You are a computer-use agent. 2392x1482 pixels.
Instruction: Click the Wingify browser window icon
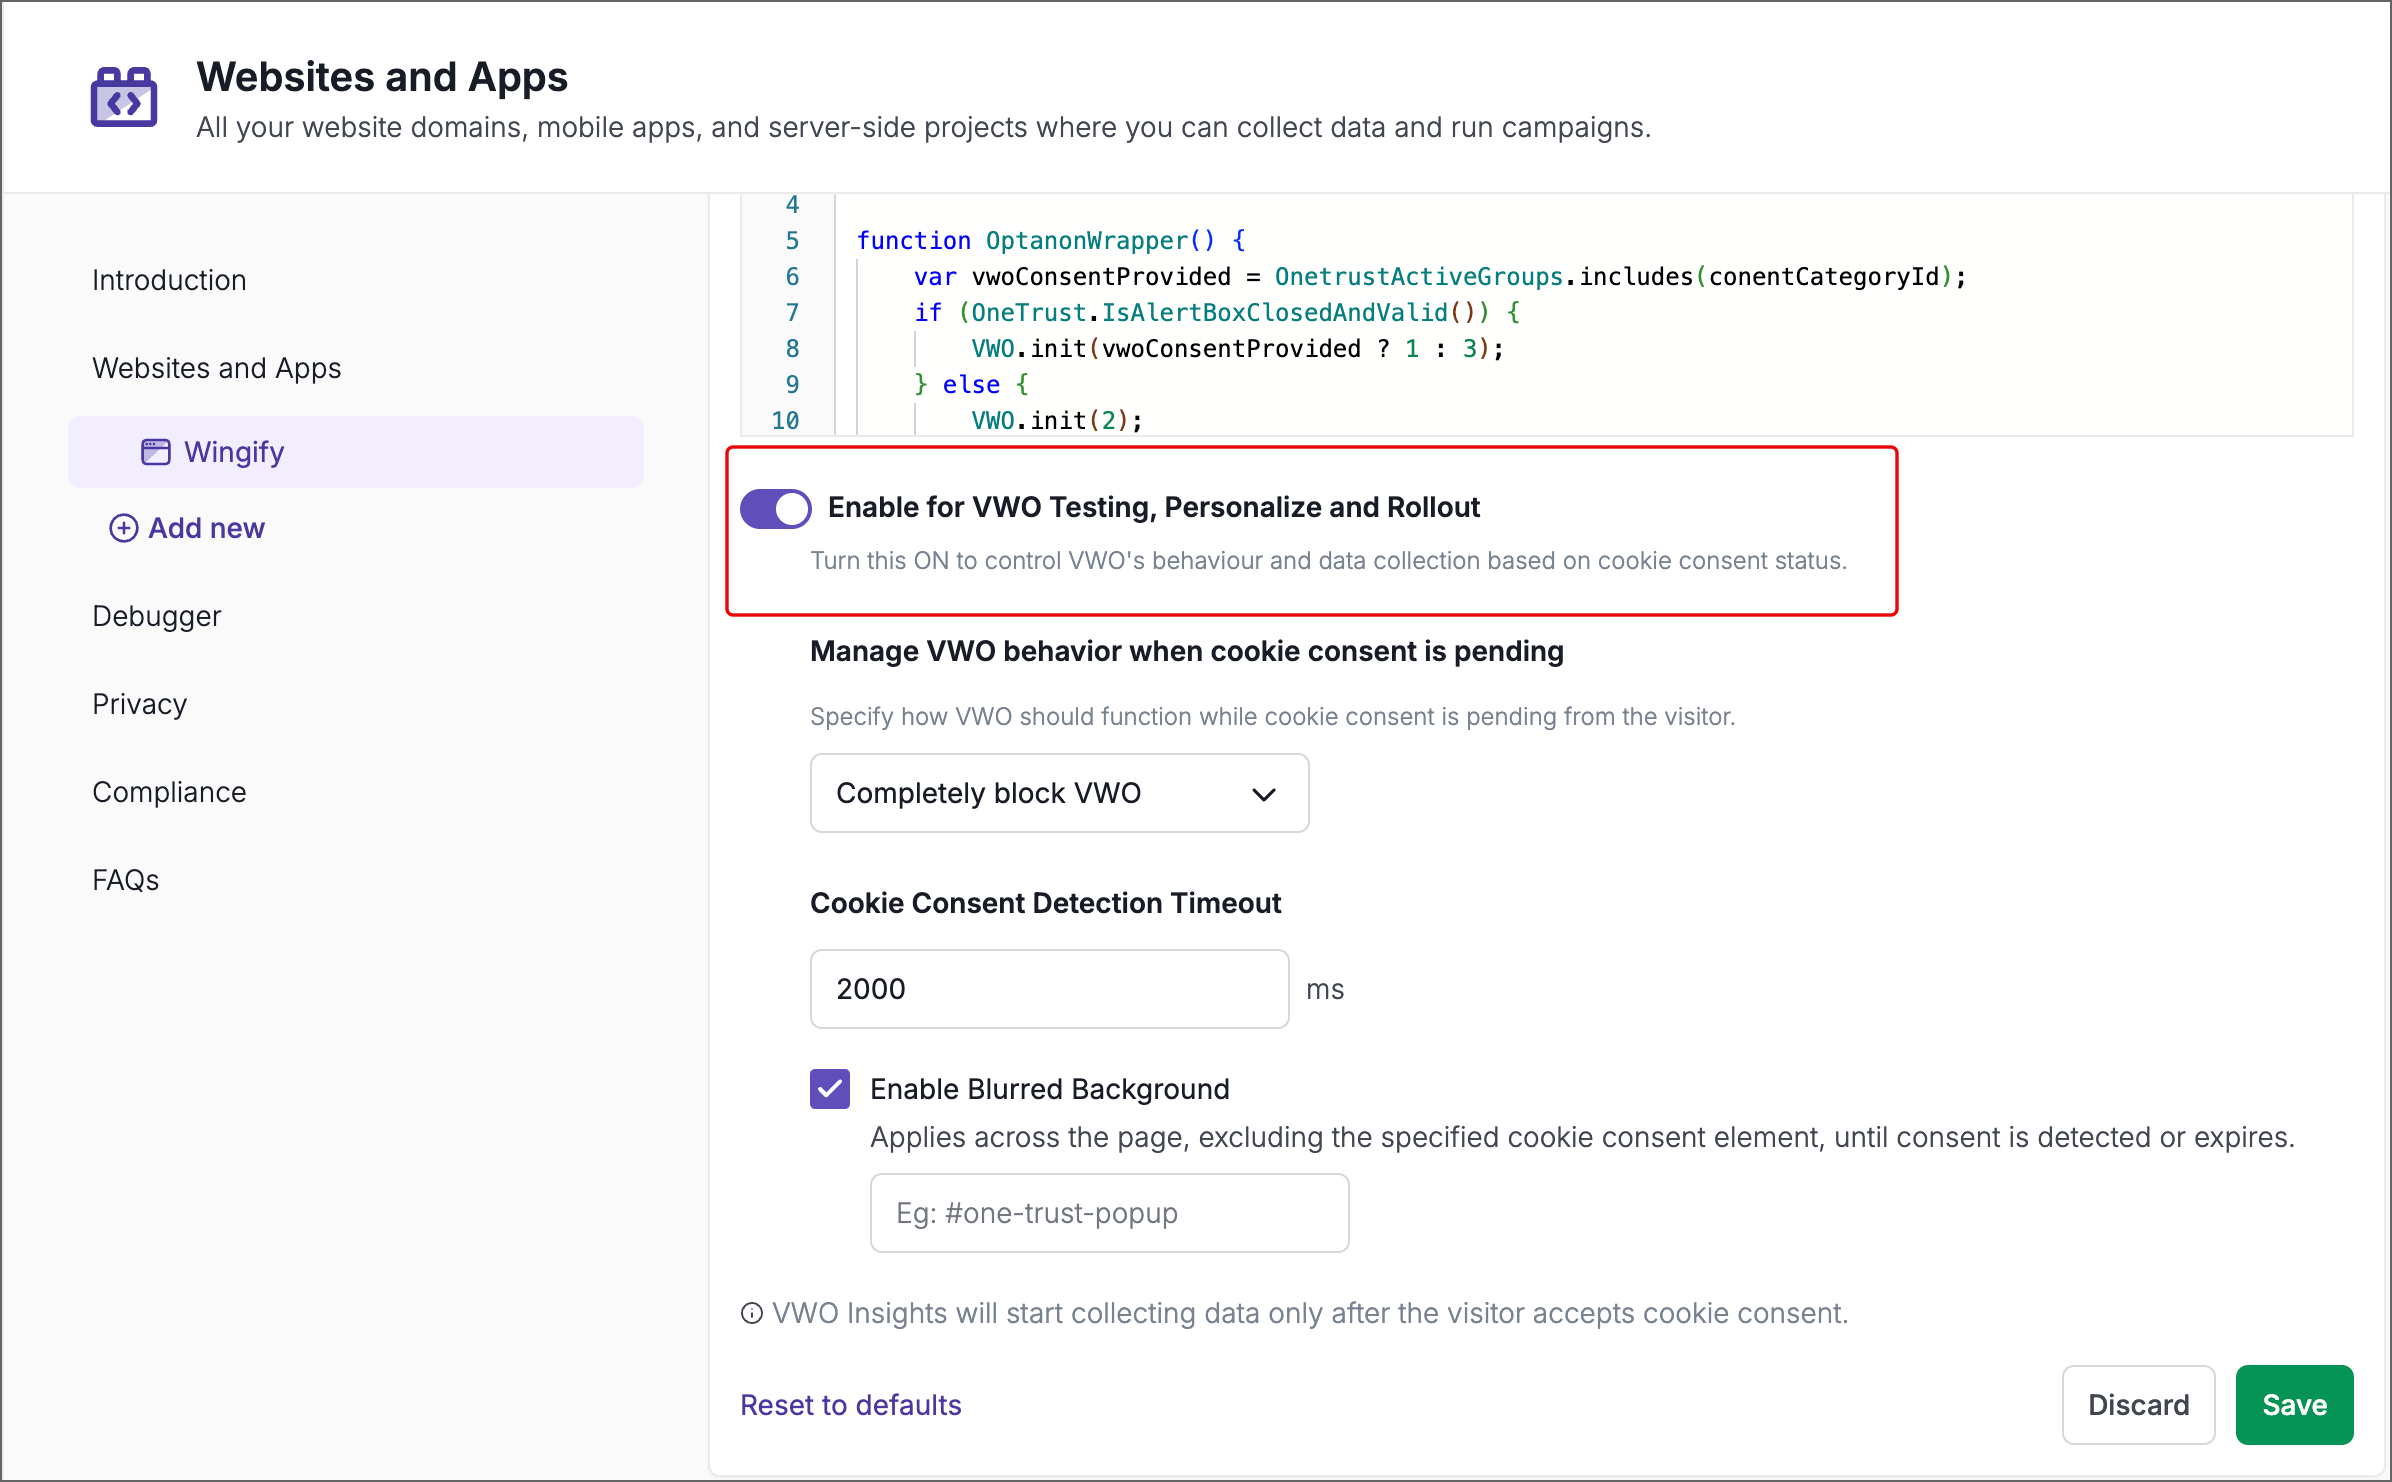(156, 452)
